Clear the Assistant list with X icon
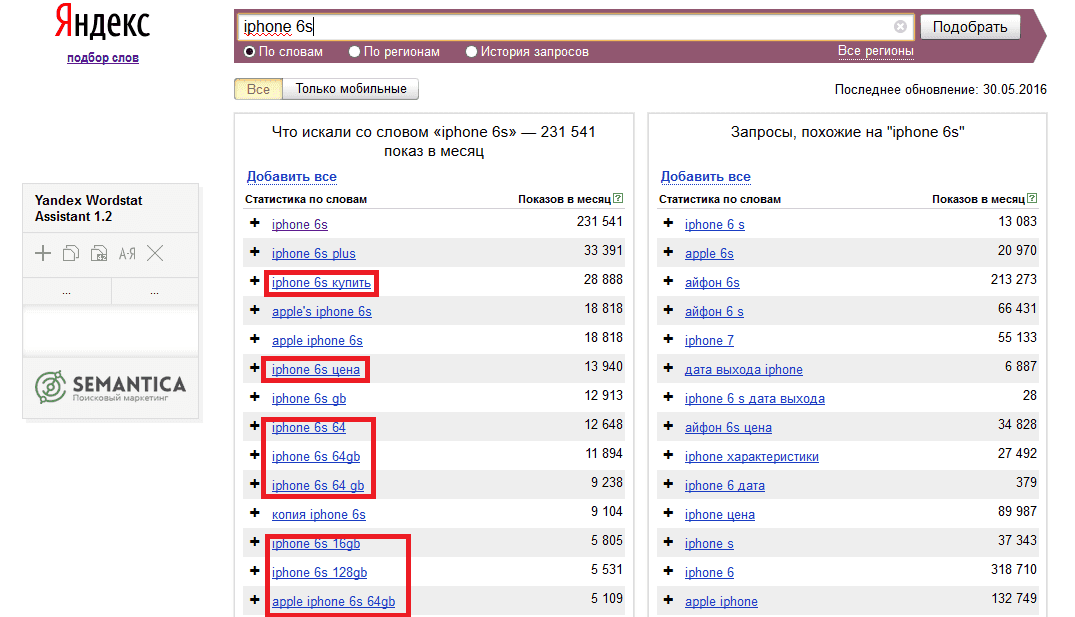Screen dimensions: 1075x617 155,254
